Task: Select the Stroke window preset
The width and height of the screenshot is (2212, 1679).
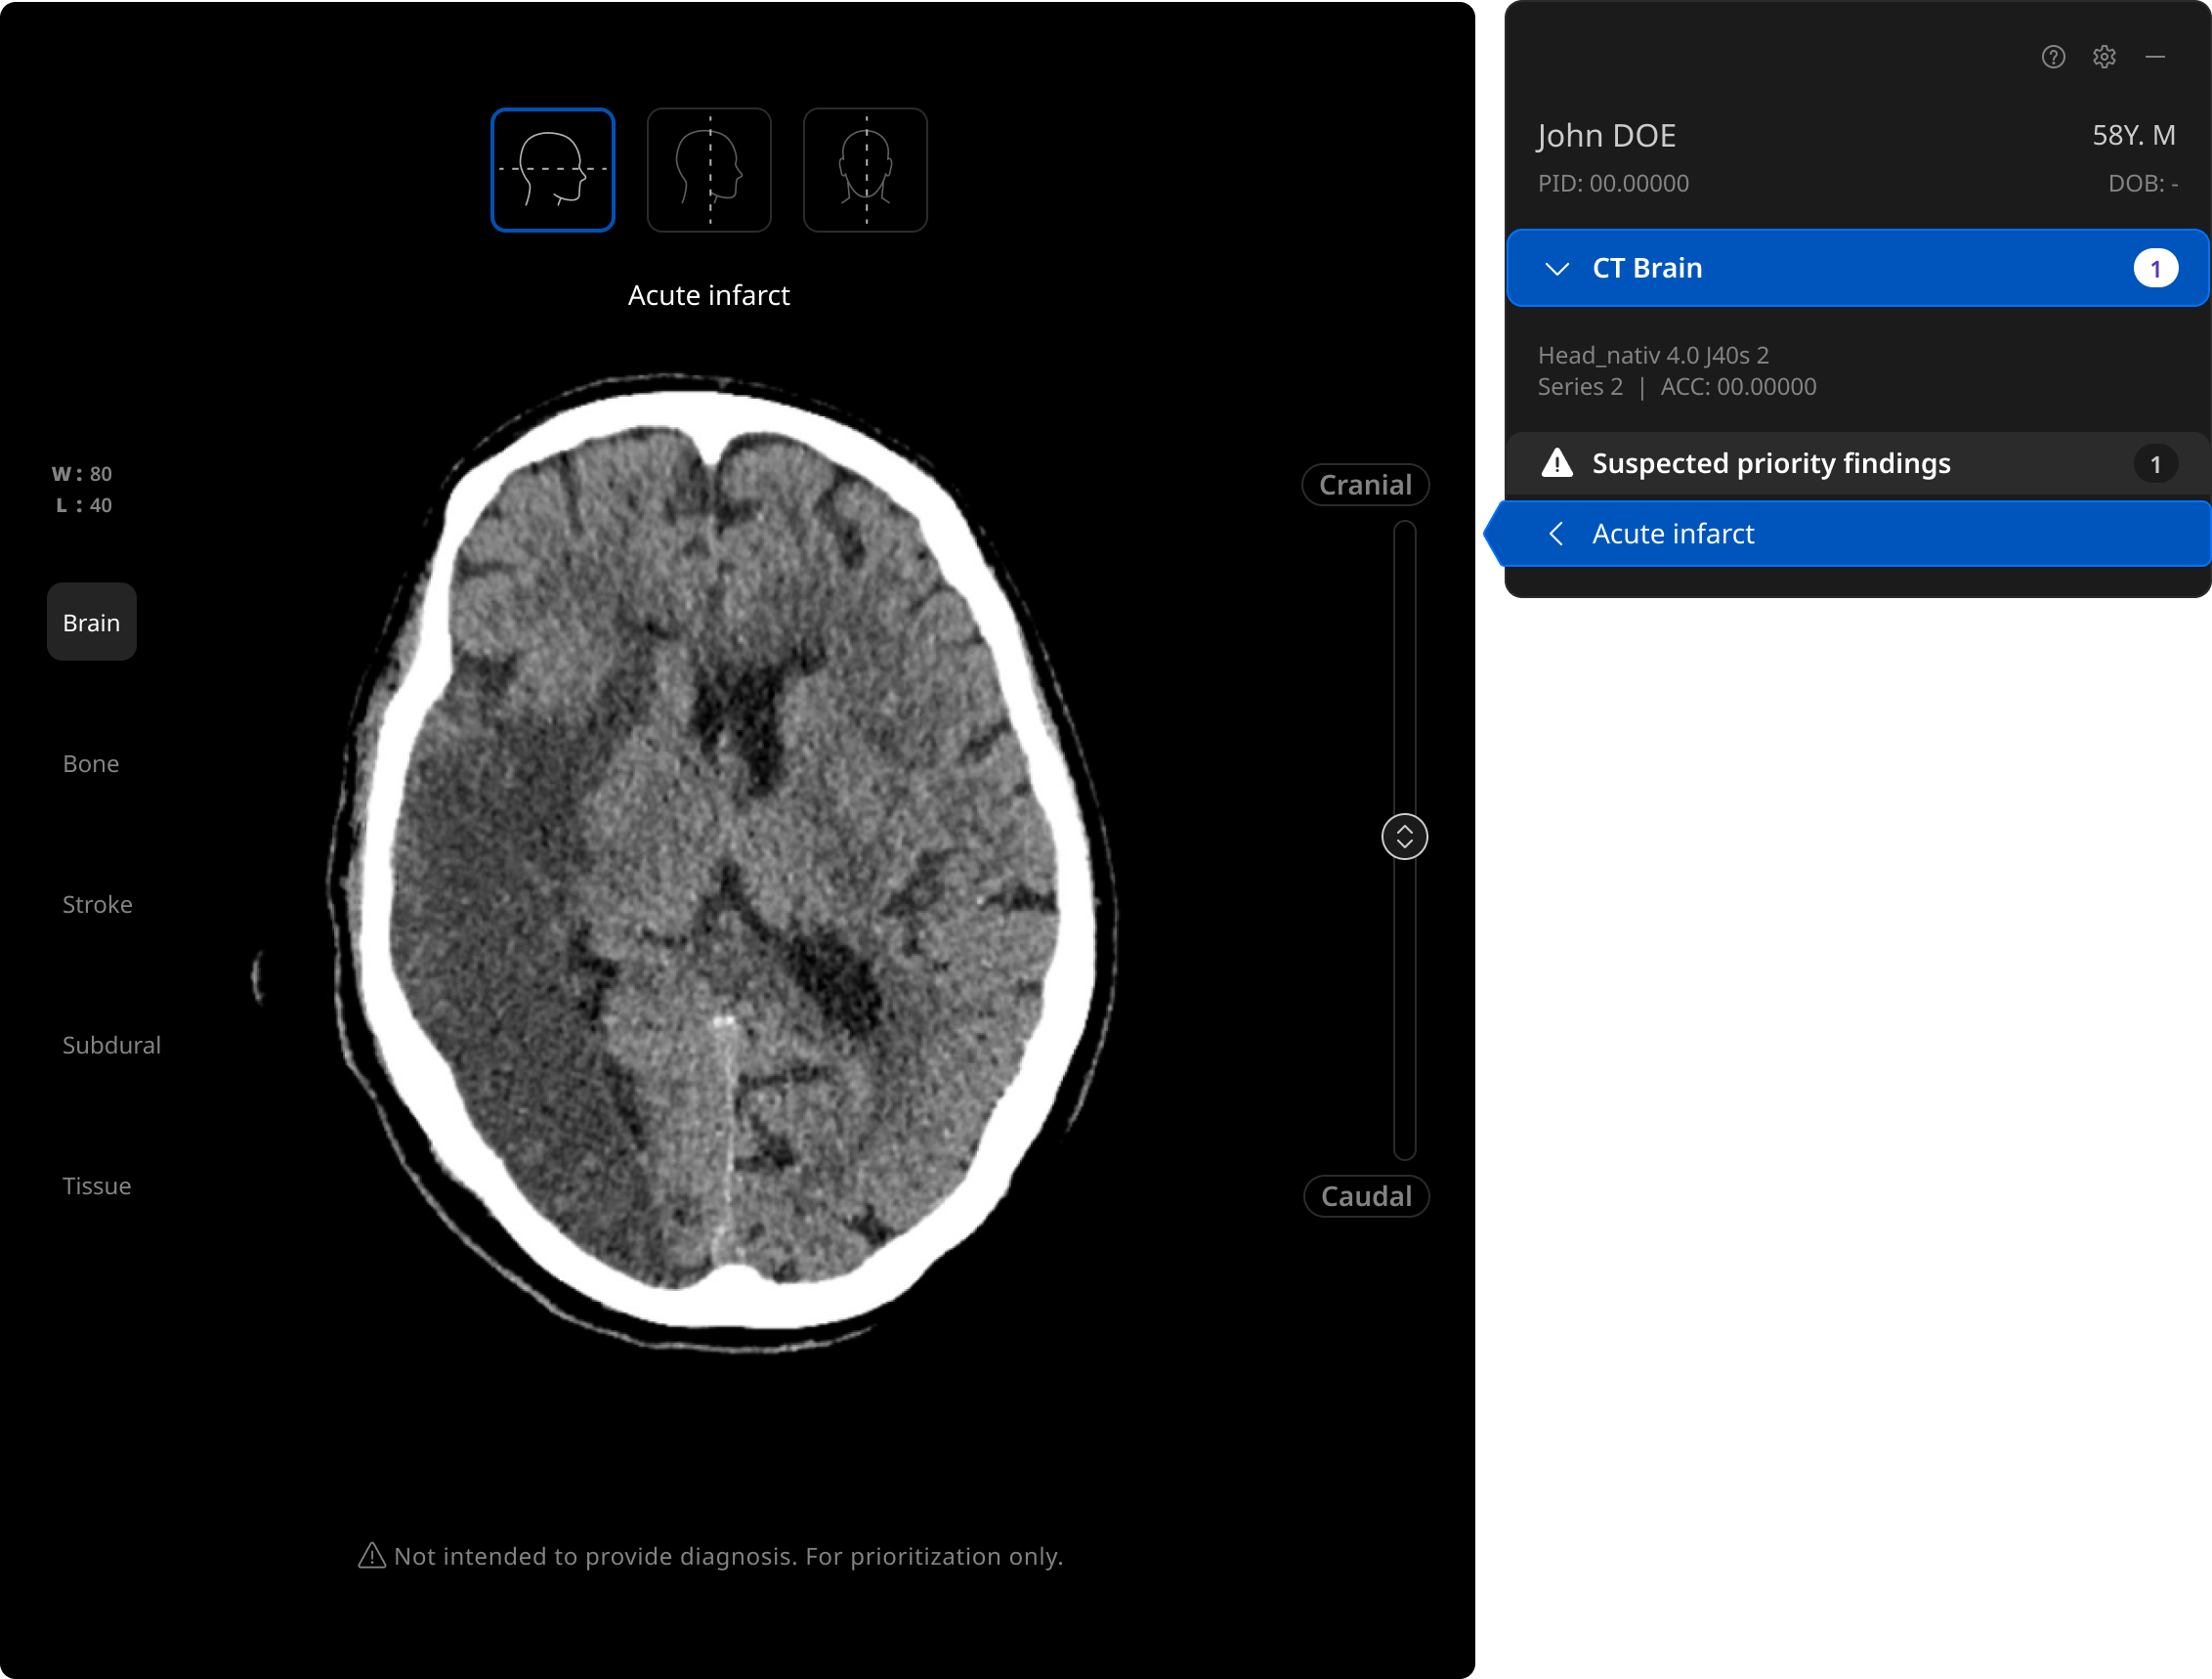Action: click(x=97, y=904)
